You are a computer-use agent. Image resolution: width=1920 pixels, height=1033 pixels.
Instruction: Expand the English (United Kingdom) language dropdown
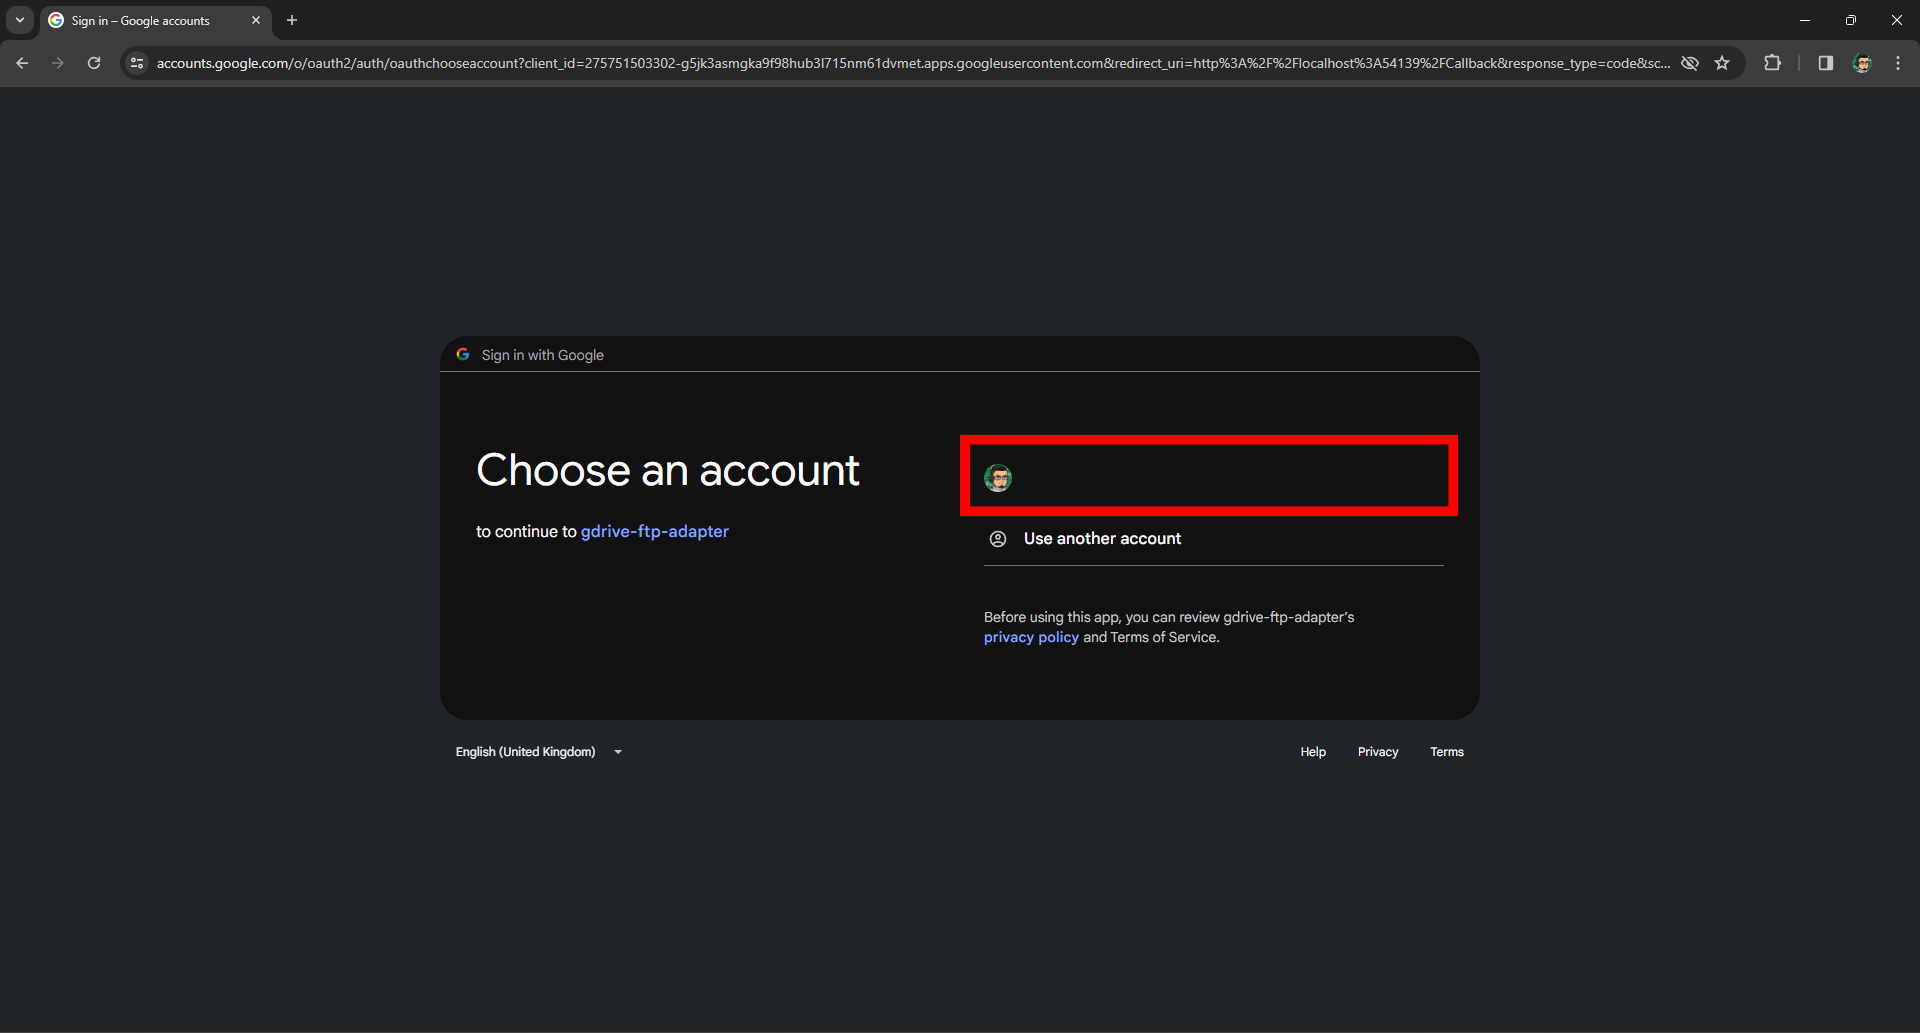[539, 752]
